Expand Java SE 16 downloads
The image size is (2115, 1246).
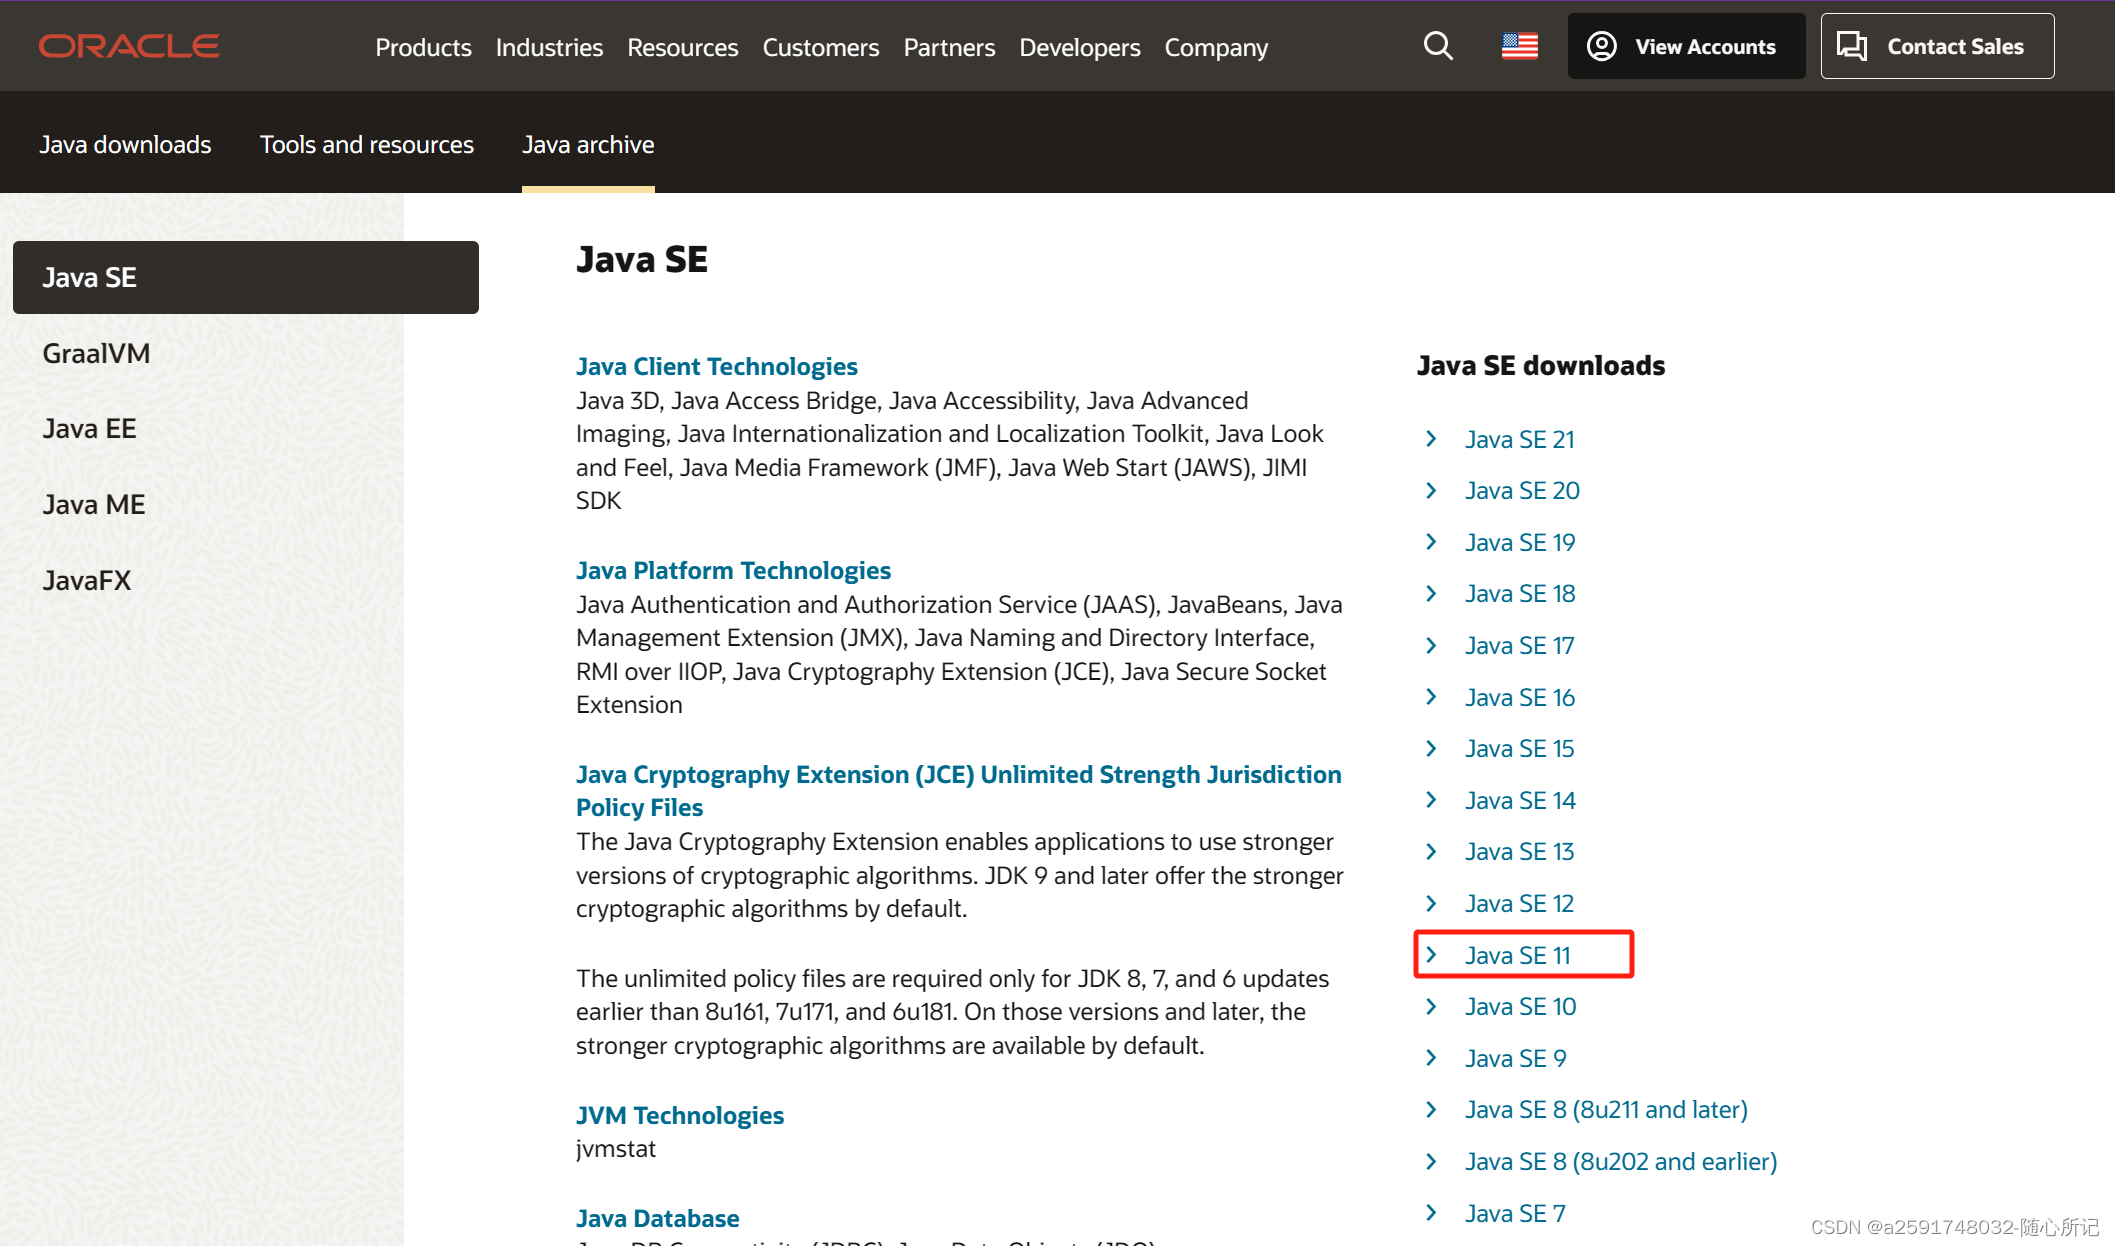pyautogui.click(x=1519, y=697)
